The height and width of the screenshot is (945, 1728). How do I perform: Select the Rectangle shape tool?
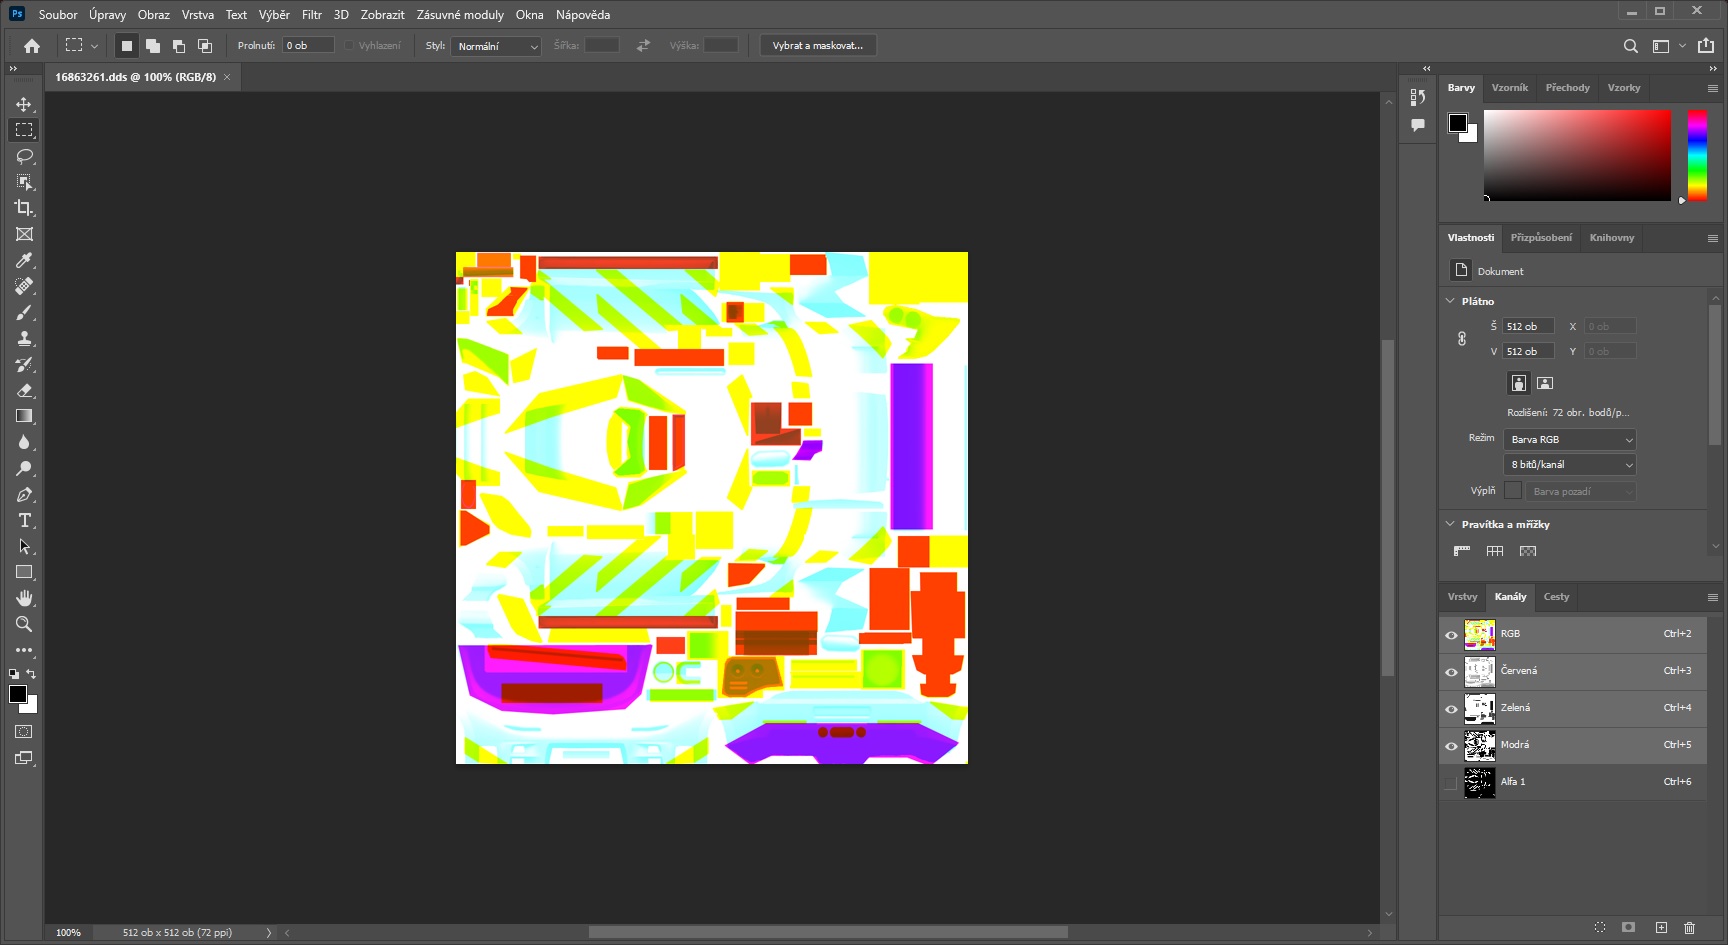click(24, 572)
